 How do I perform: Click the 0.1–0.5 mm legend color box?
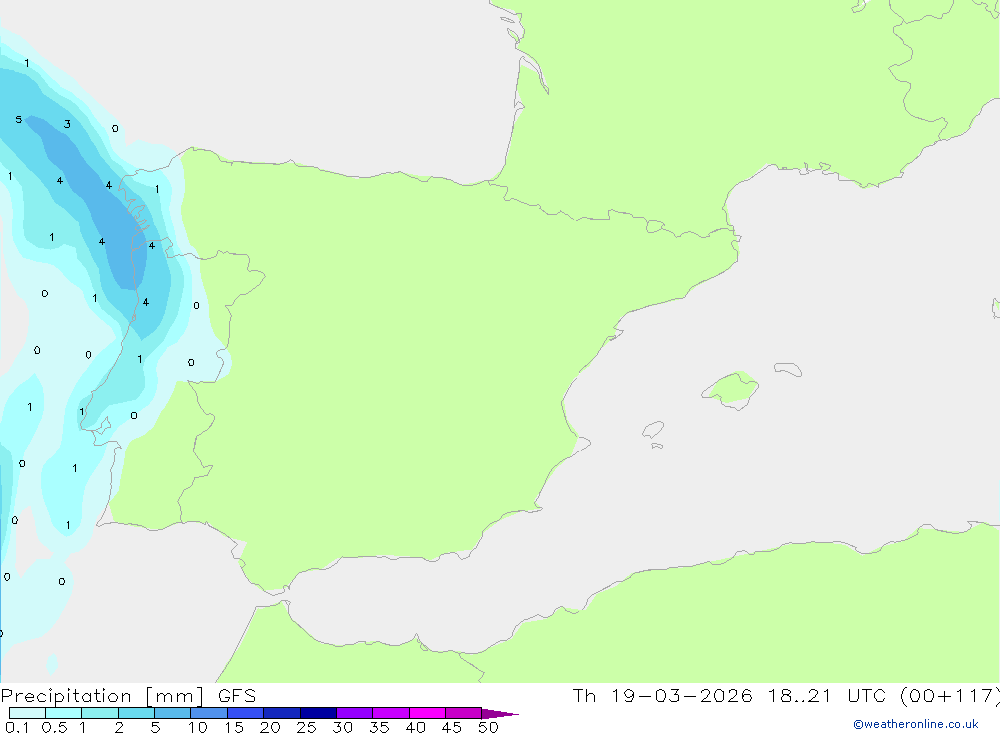click(27, 713)
